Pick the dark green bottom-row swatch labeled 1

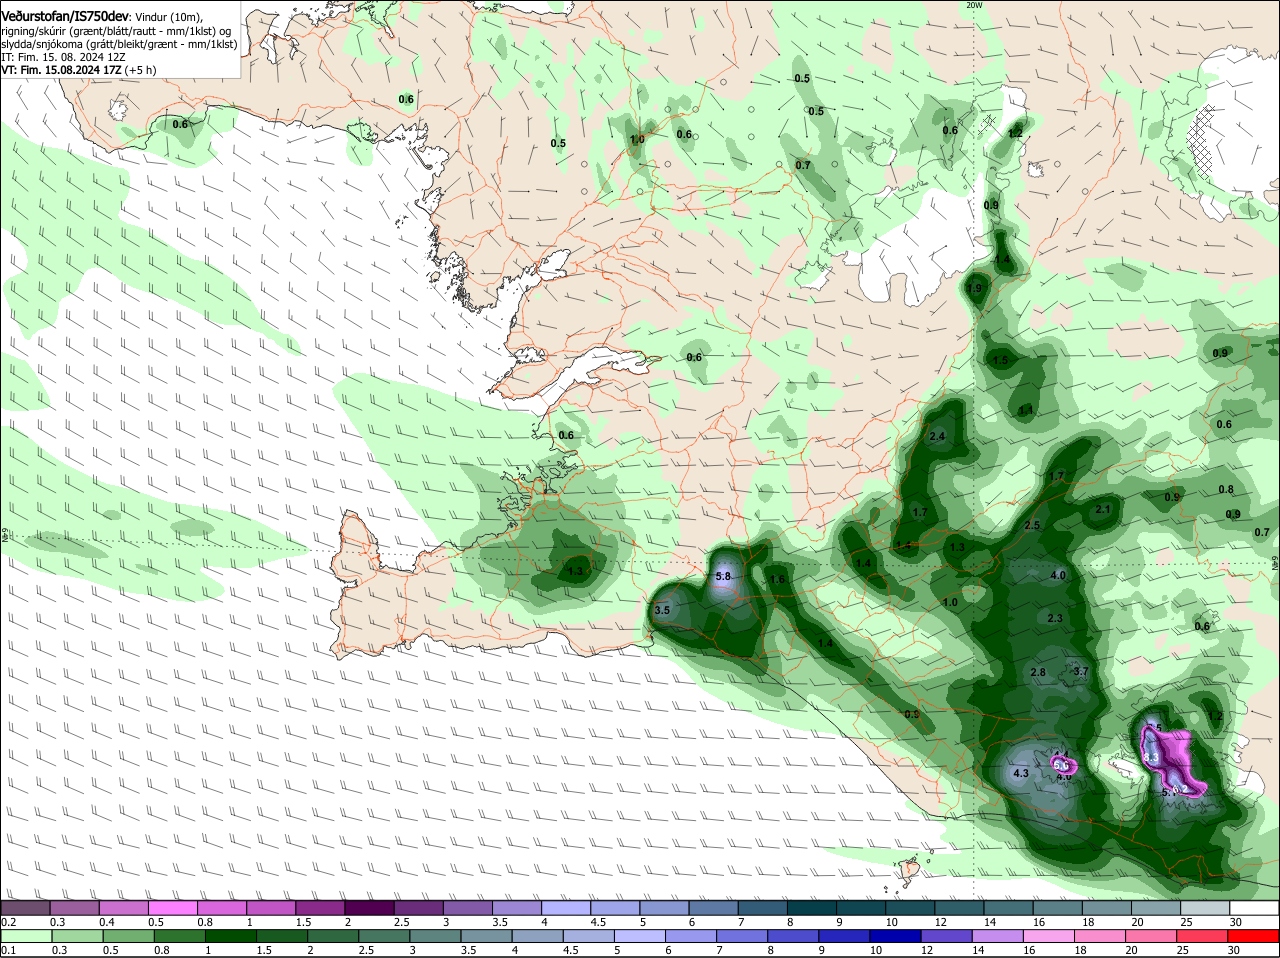tap(230, 937)
